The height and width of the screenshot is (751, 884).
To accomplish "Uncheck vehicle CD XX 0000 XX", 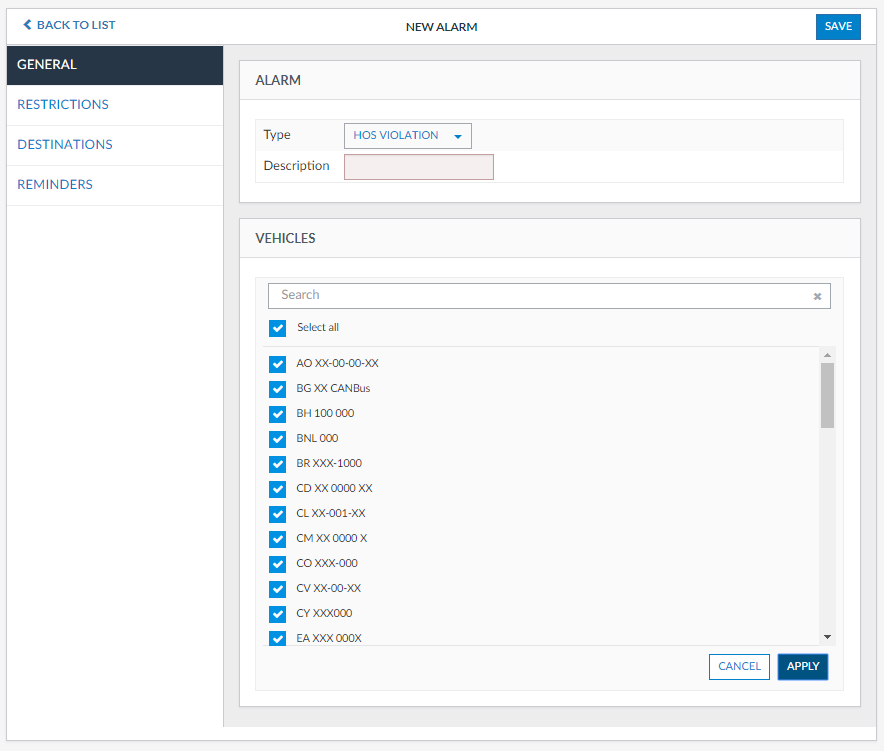I will [x=278, y=489].
